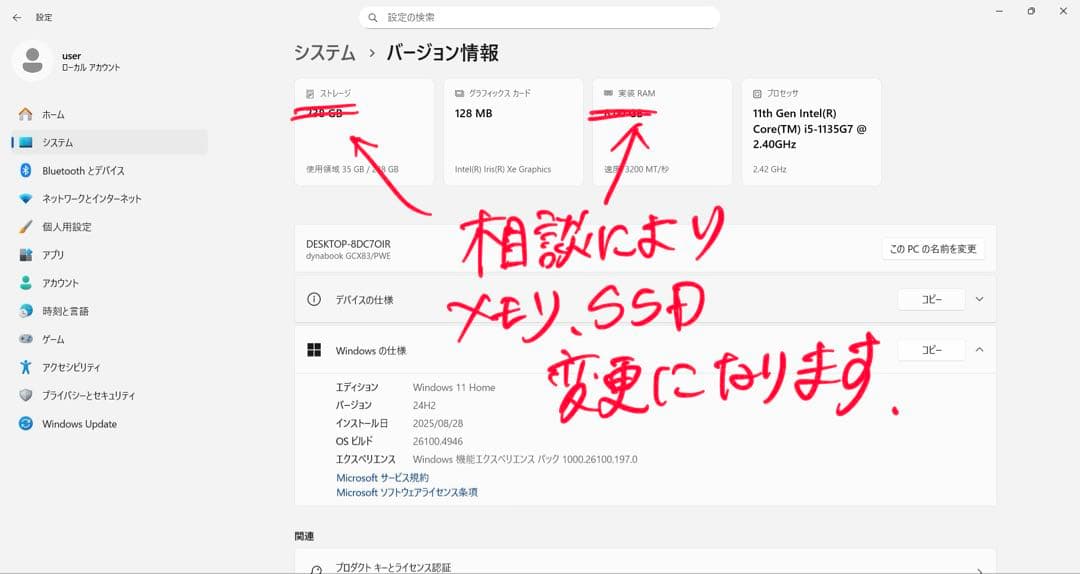
Task: Focus the 設定の検索 search box
Action: [x=539, y=17]
